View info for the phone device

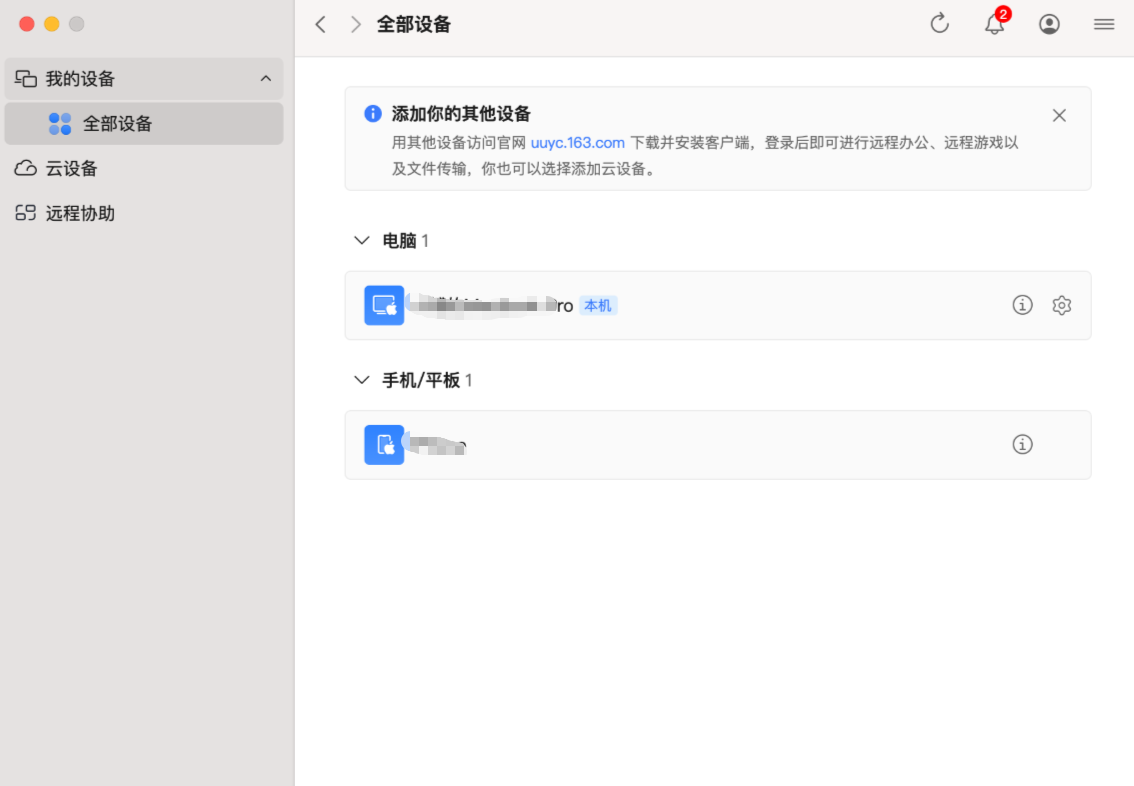[x=1022, y=445]
